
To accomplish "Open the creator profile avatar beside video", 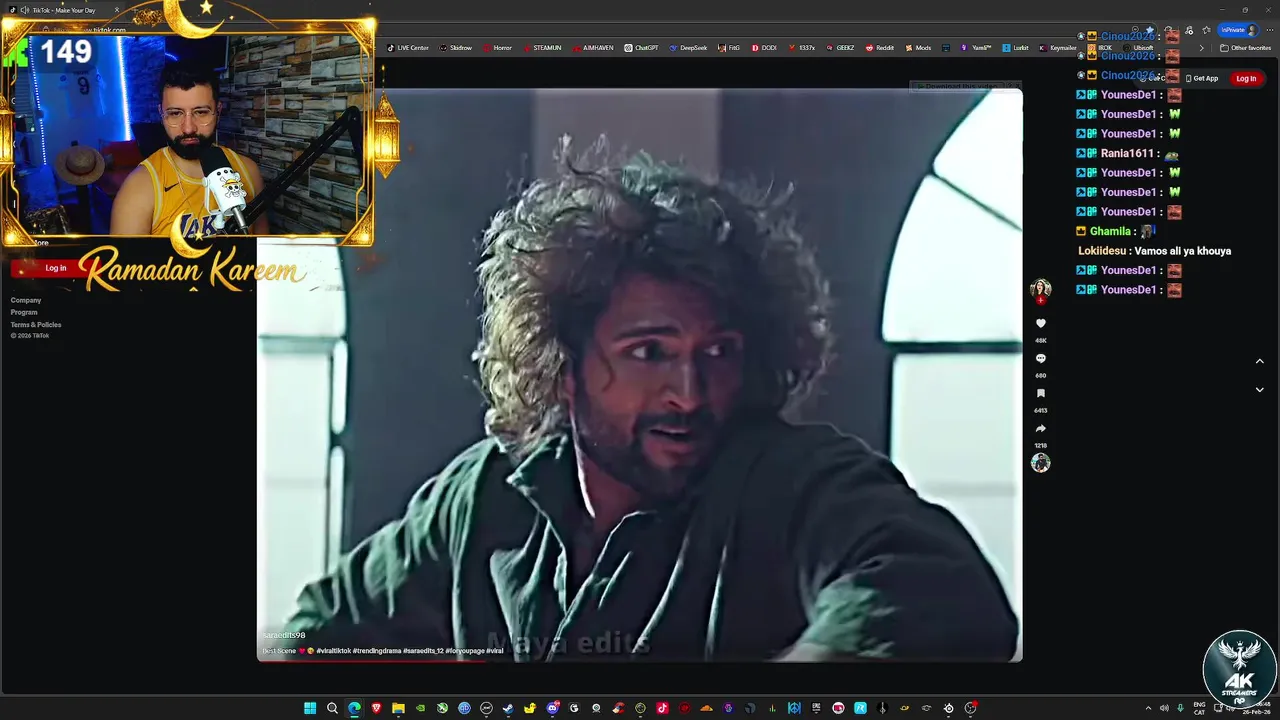I will coord(1040,289).
